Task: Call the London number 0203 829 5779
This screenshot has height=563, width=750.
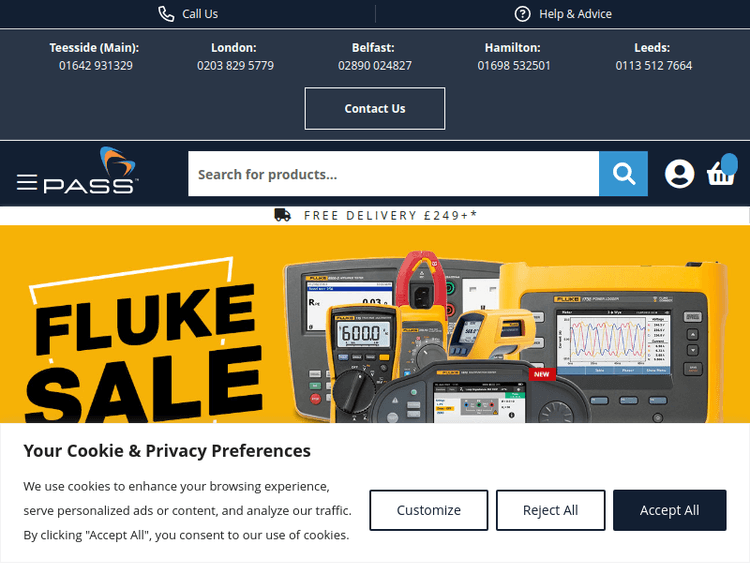Action: (235, 66)
